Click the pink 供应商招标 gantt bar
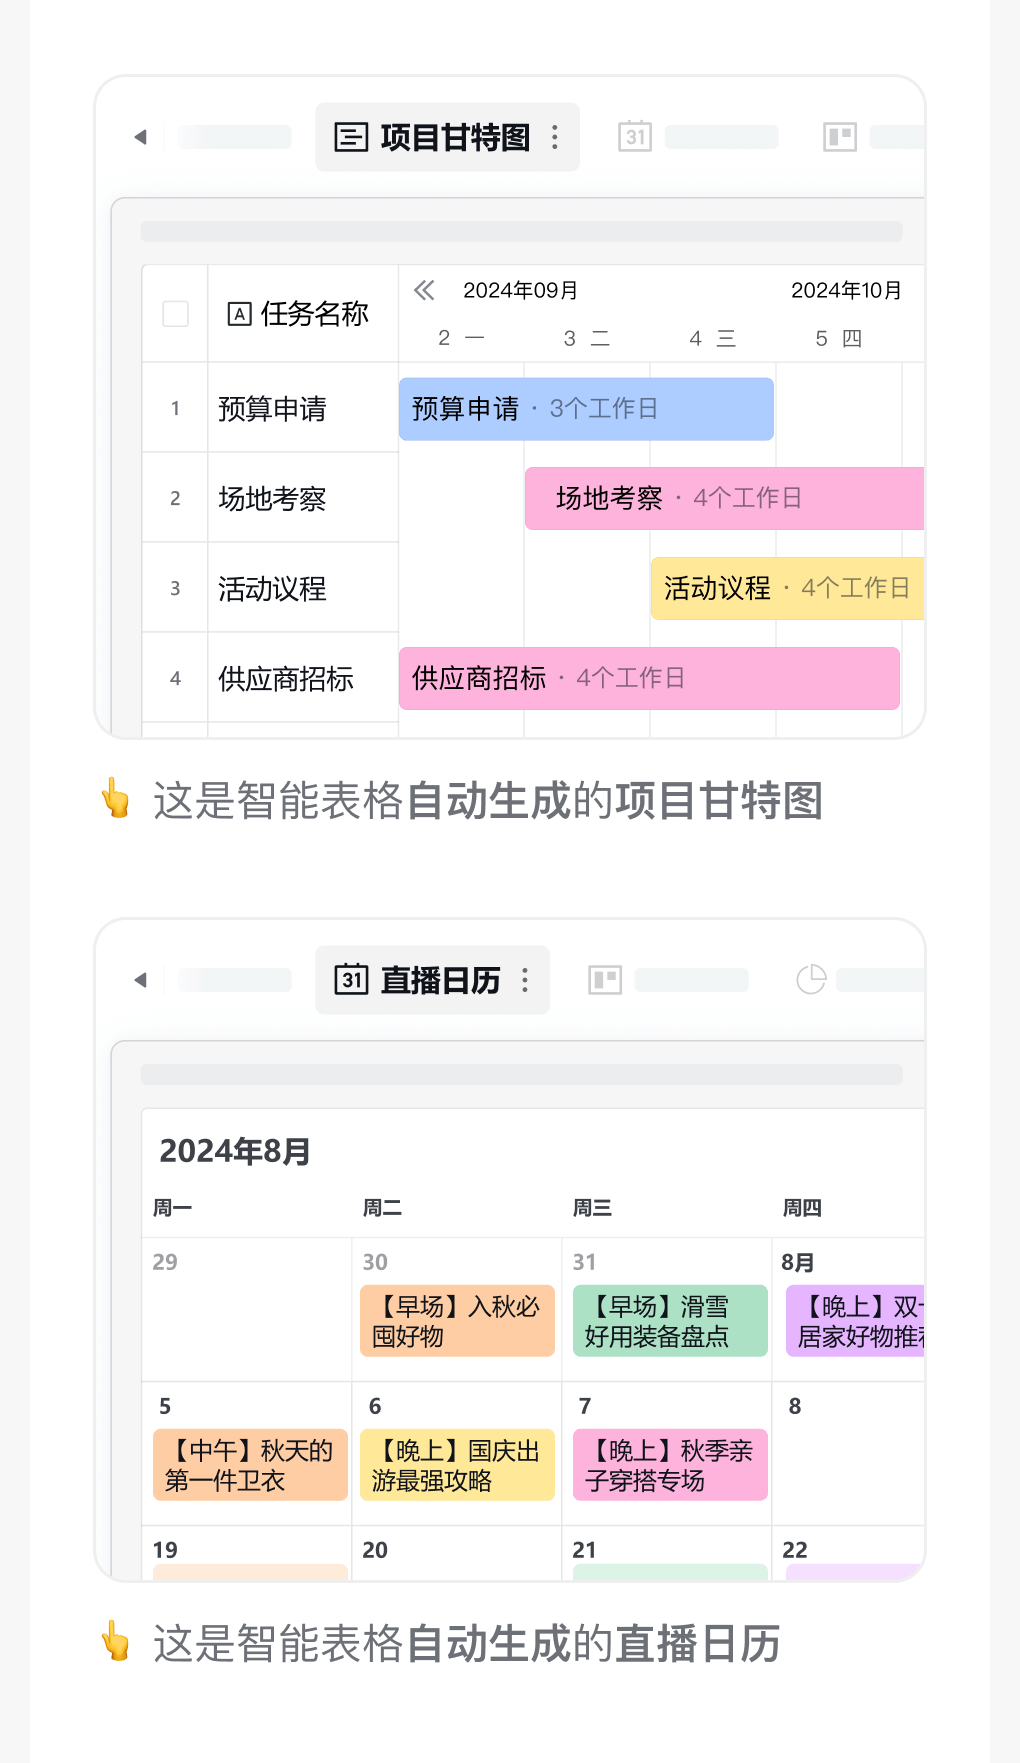 coord(649,678)
